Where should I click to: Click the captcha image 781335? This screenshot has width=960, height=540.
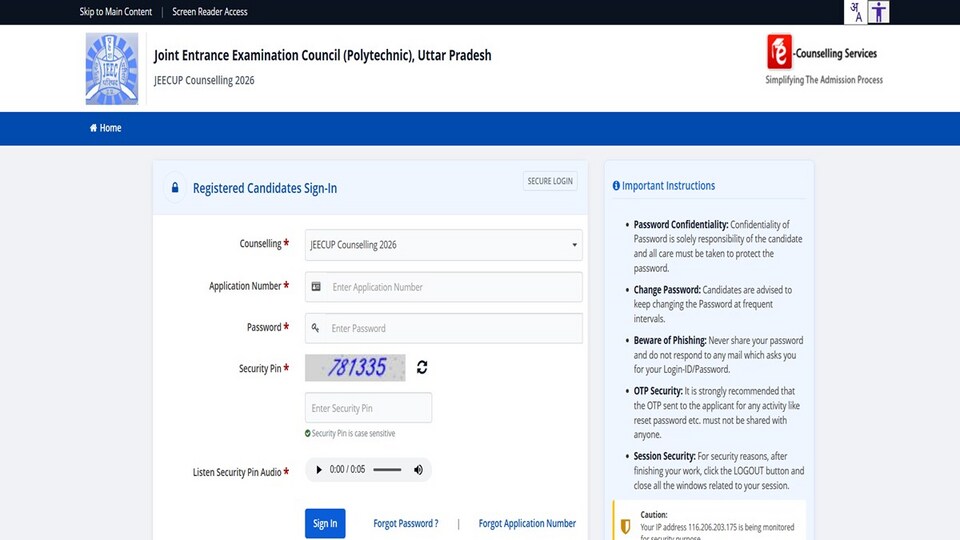point(355,367)
